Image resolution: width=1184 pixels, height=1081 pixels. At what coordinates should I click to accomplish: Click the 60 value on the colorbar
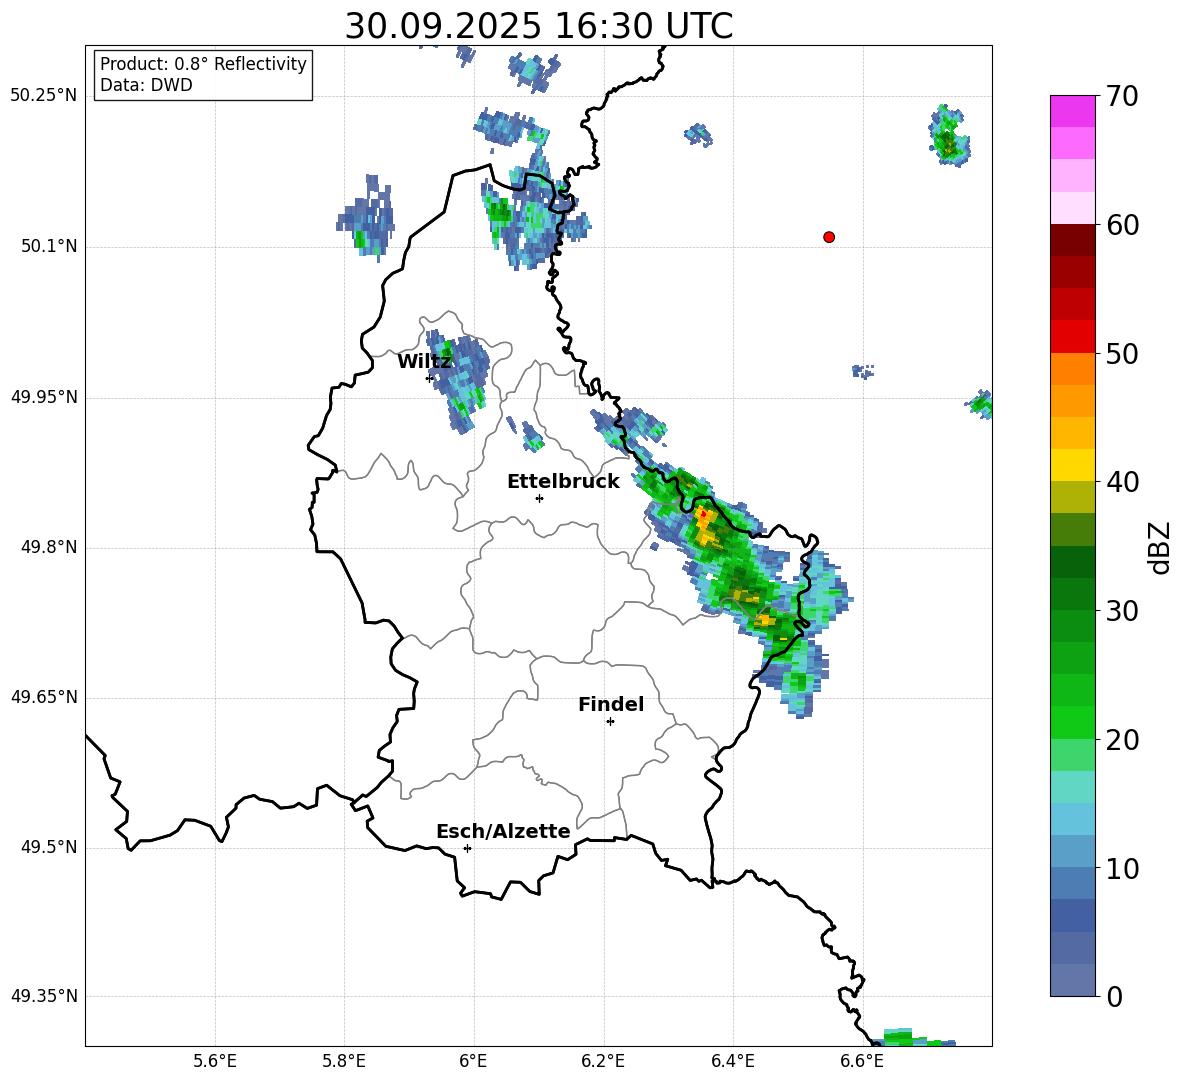pyautogui.click(x=1121, y=225)
